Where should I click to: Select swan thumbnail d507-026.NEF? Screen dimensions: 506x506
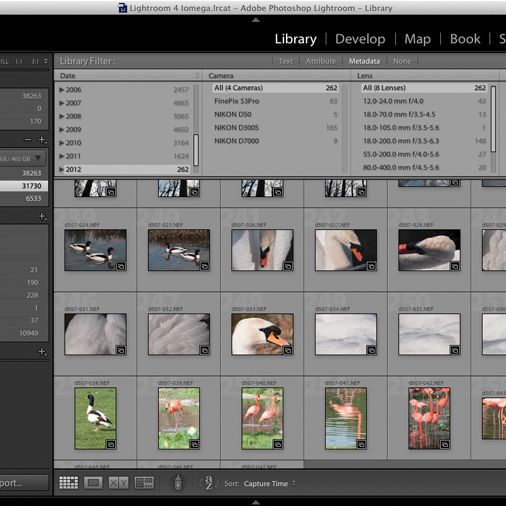[262, 250]
